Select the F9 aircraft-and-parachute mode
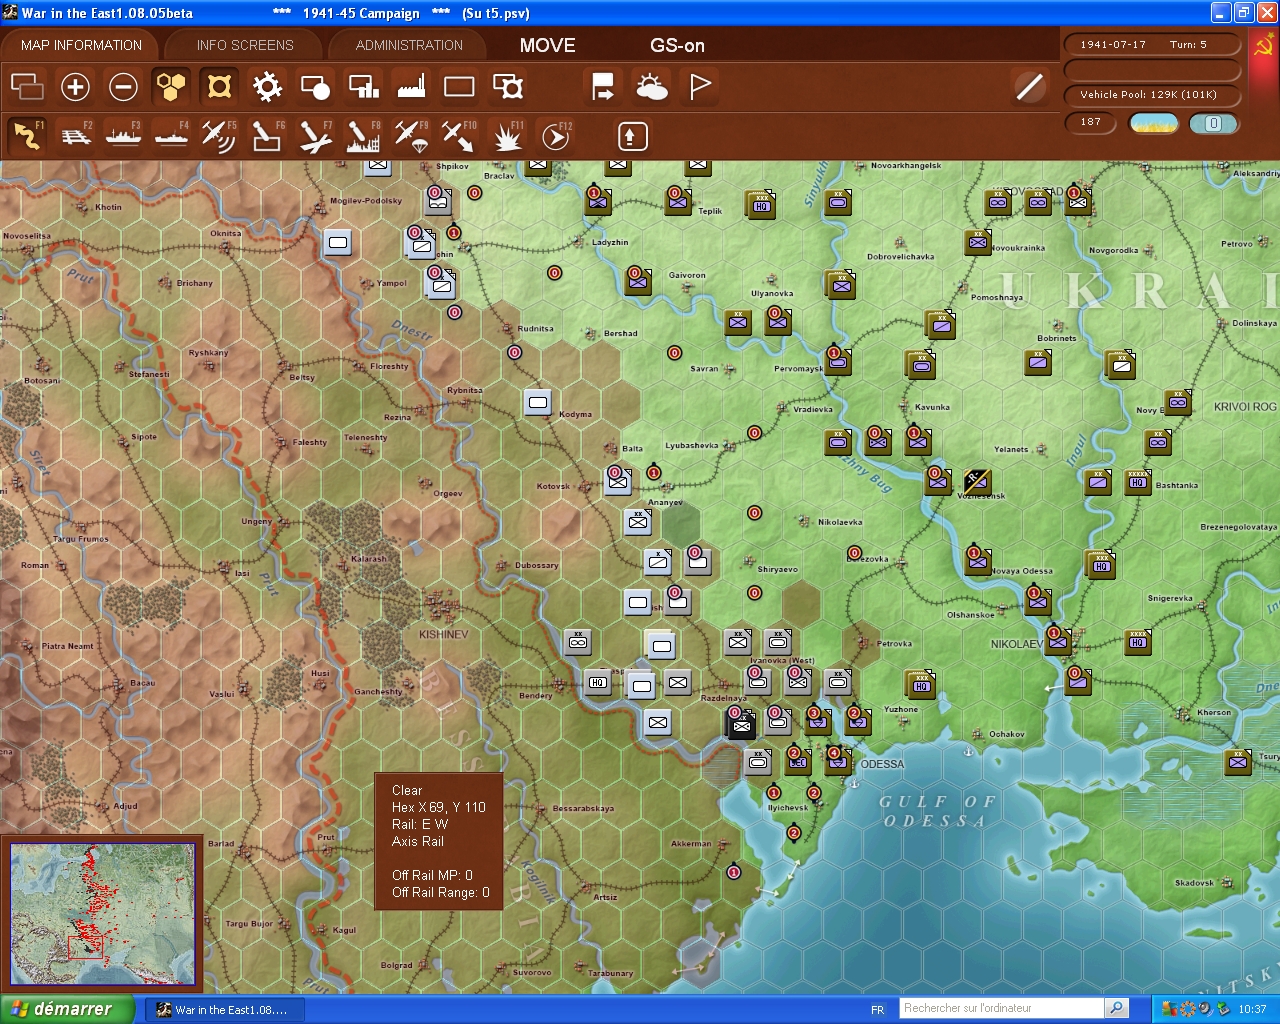The image size is (1280, 1024). click(x=411, y=136)
